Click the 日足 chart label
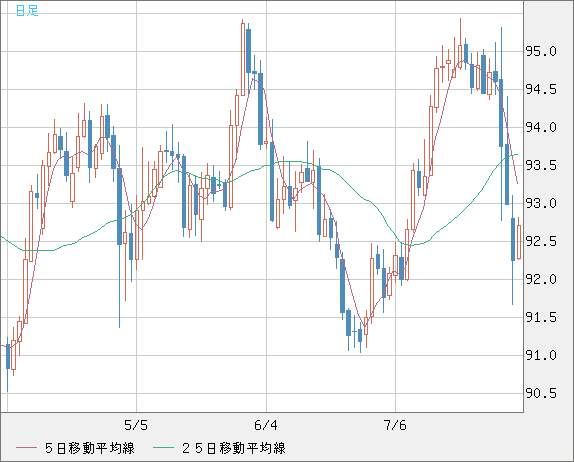The height and width of the screenshot is (462, 574). click(27, 11)
